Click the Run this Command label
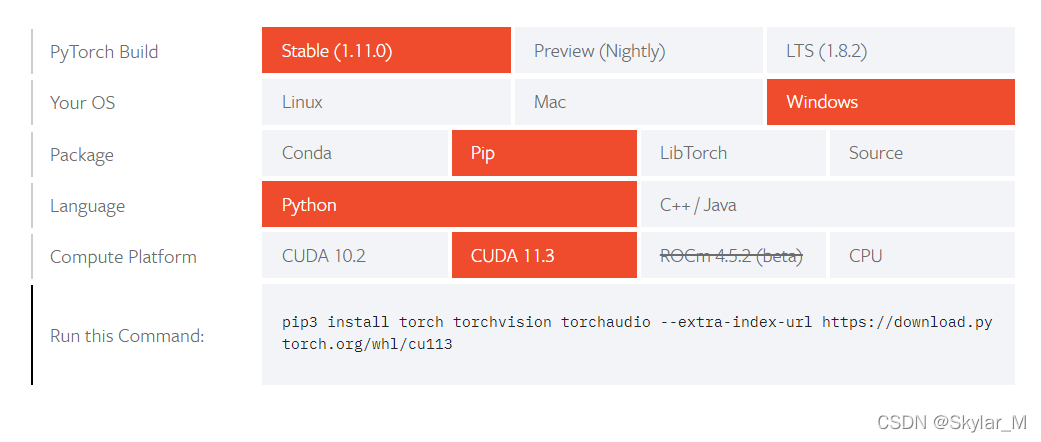 pyautogui.click(x=127, y=336)
